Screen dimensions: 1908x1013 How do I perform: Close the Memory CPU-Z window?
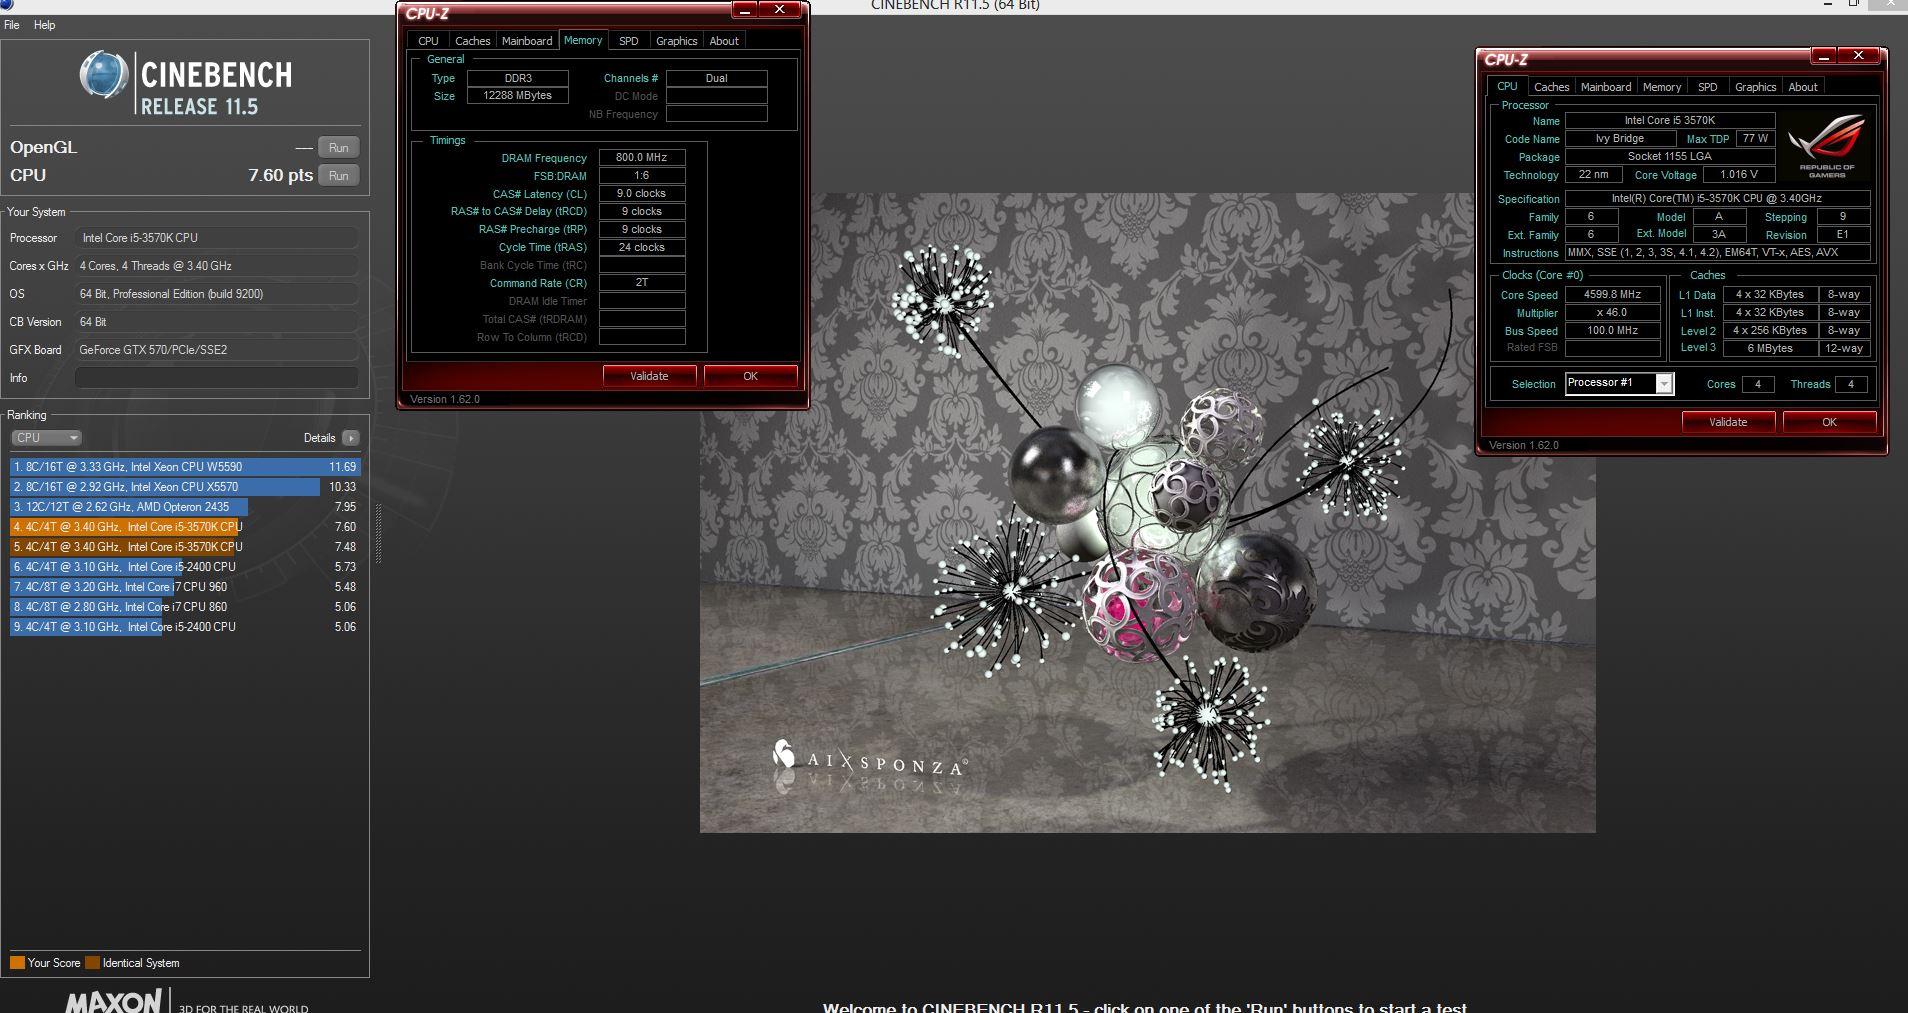(x=779, y=10)
